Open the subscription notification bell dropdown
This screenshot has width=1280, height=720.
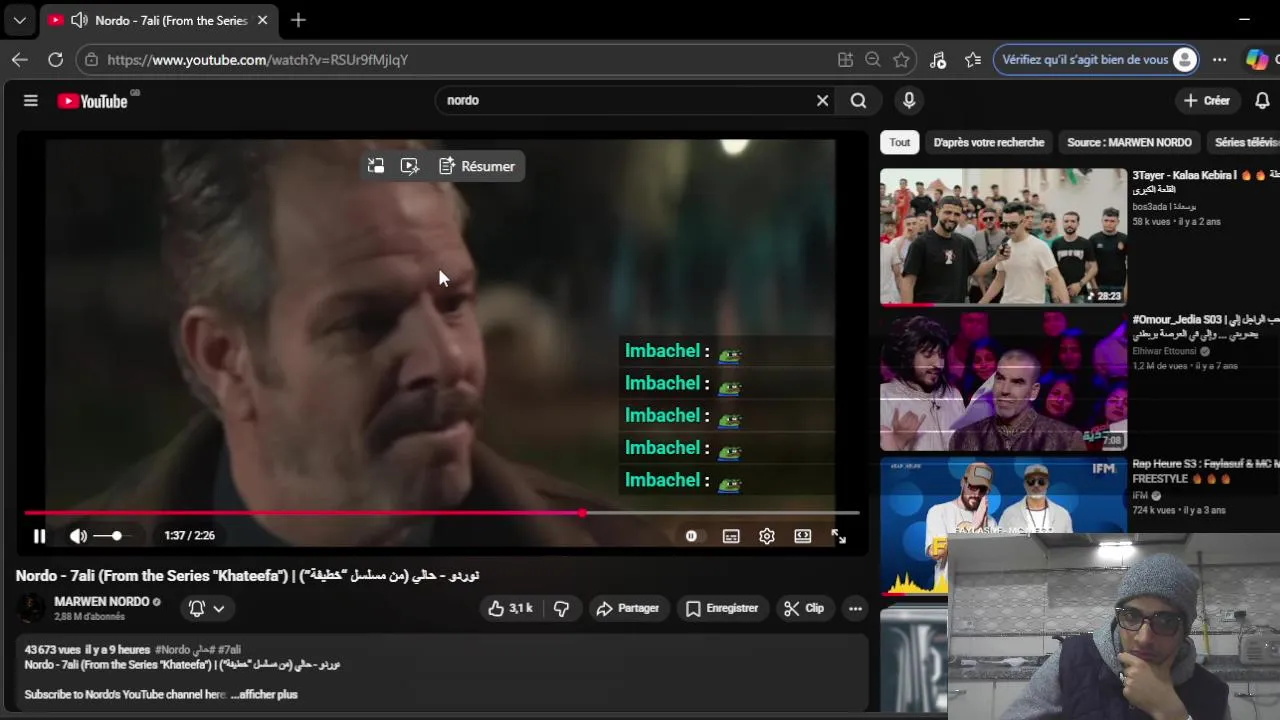pos(206,608)
